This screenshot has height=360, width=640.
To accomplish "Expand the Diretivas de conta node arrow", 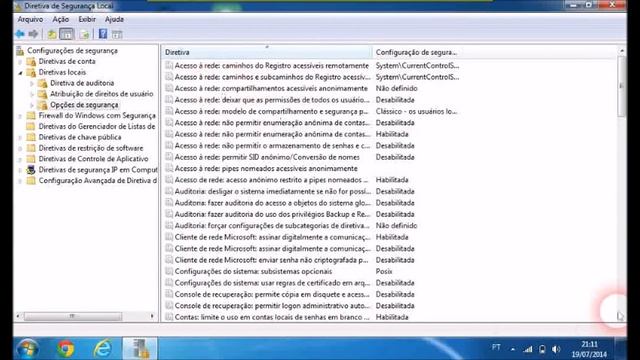I will click(x=20, y=62).
